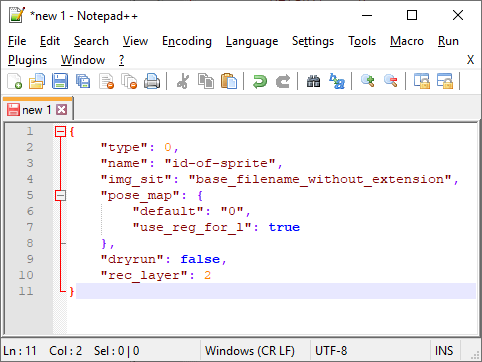Open the File menu

(x=17, y=41)
